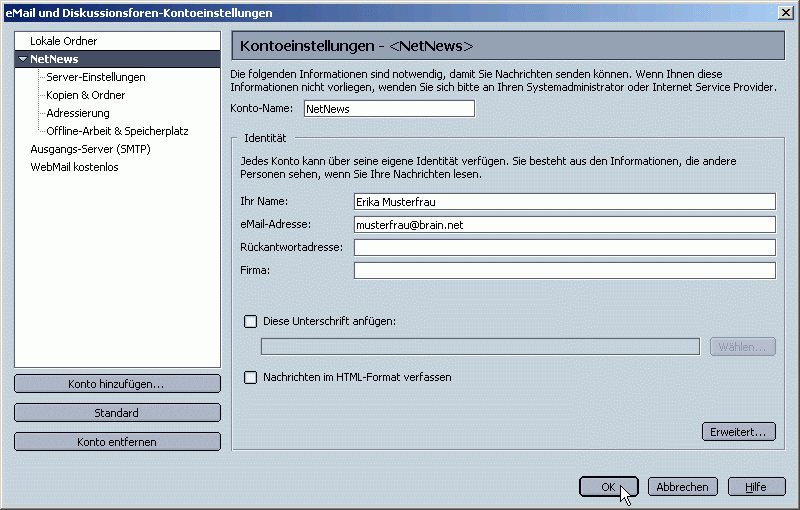Enable Diese Unterschrift anfügen checkbox

(x=251, y=321)
